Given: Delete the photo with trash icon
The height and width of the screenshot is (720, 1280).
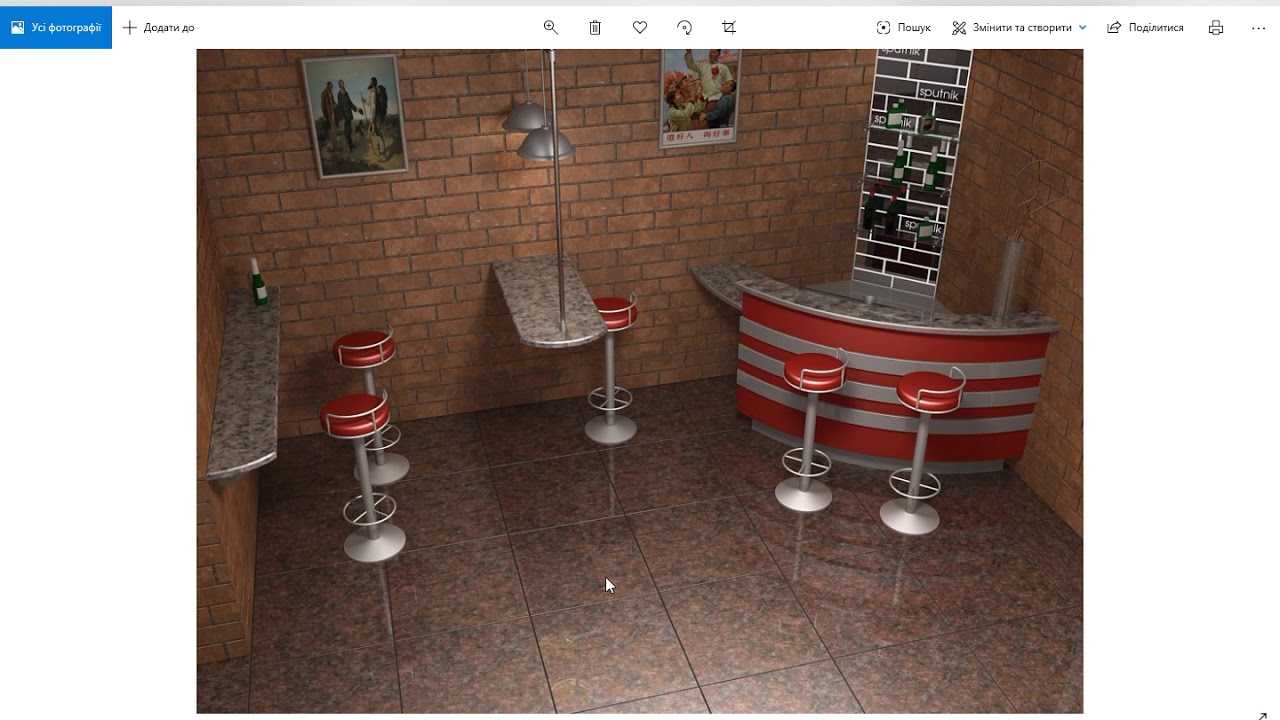Looking at the screenshot, I should tap(595, 28).
